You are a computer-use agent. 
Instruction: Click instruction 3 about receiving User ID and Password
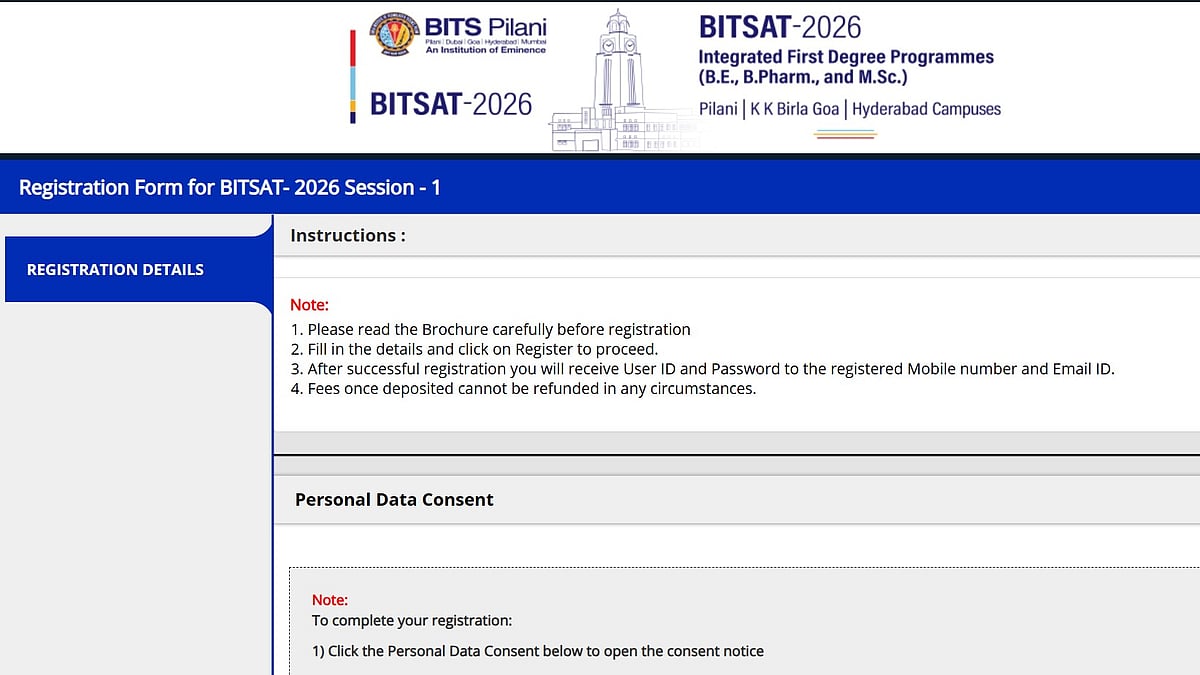702,369
